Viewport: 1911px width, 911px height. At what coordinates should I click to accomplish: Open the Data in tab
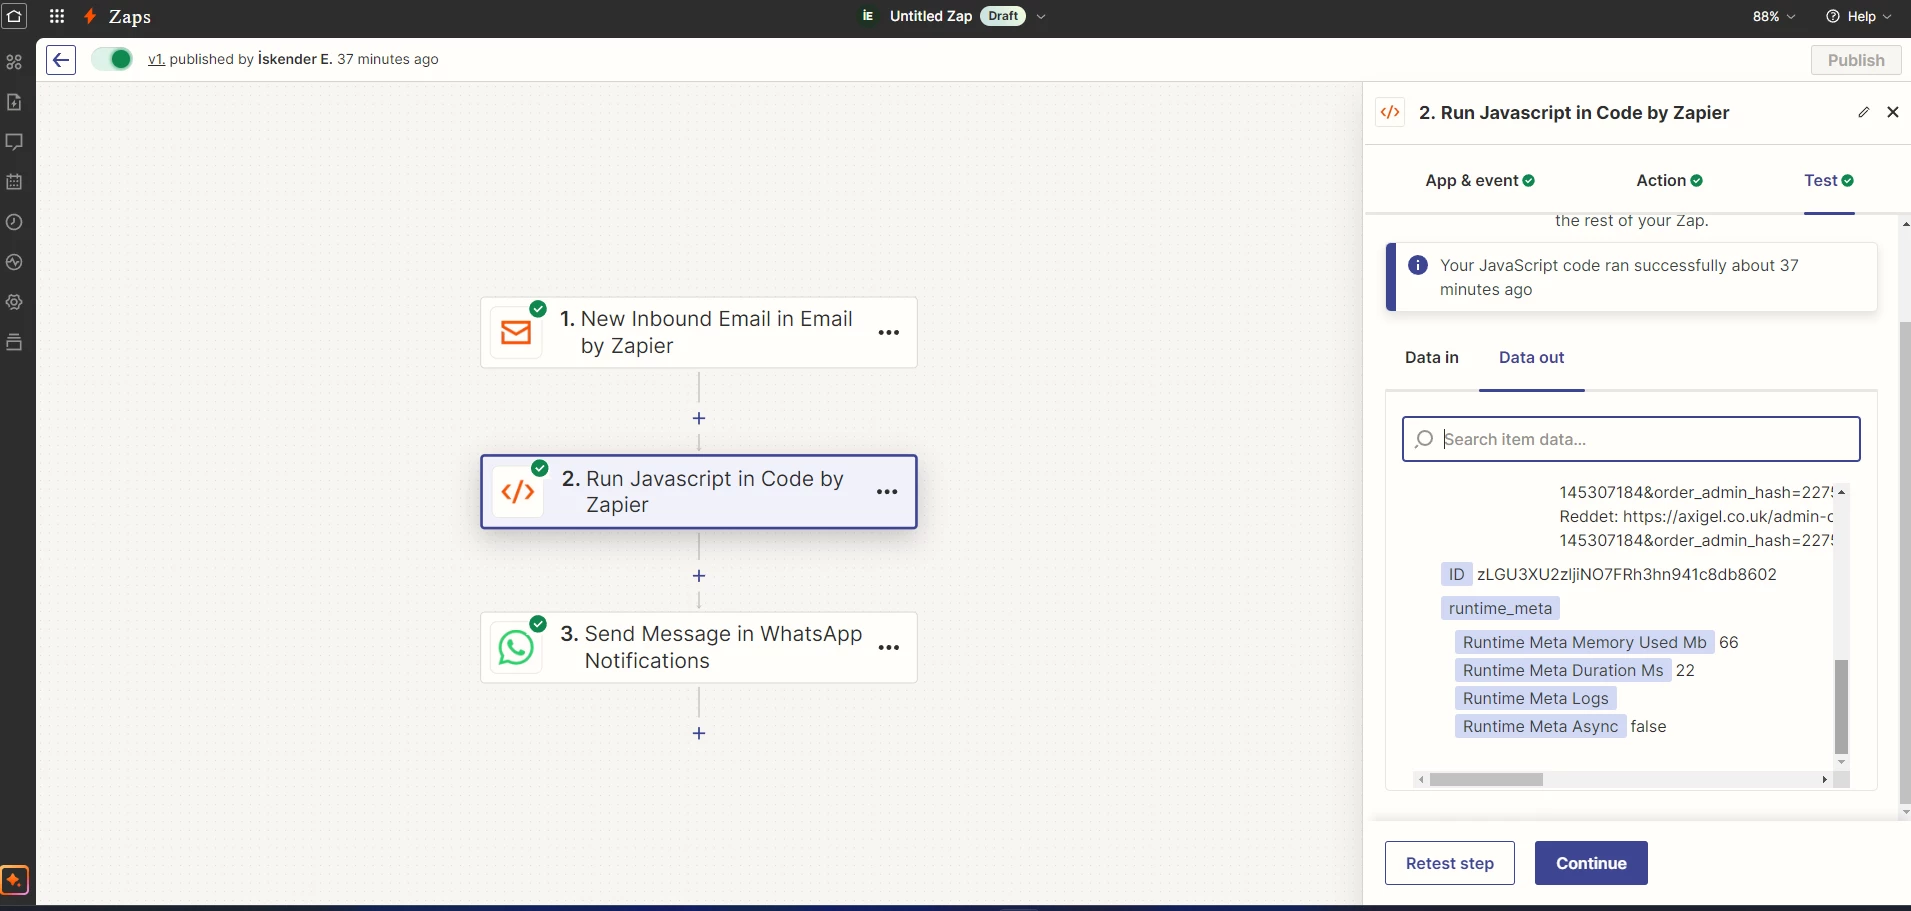coord(1432,358)
